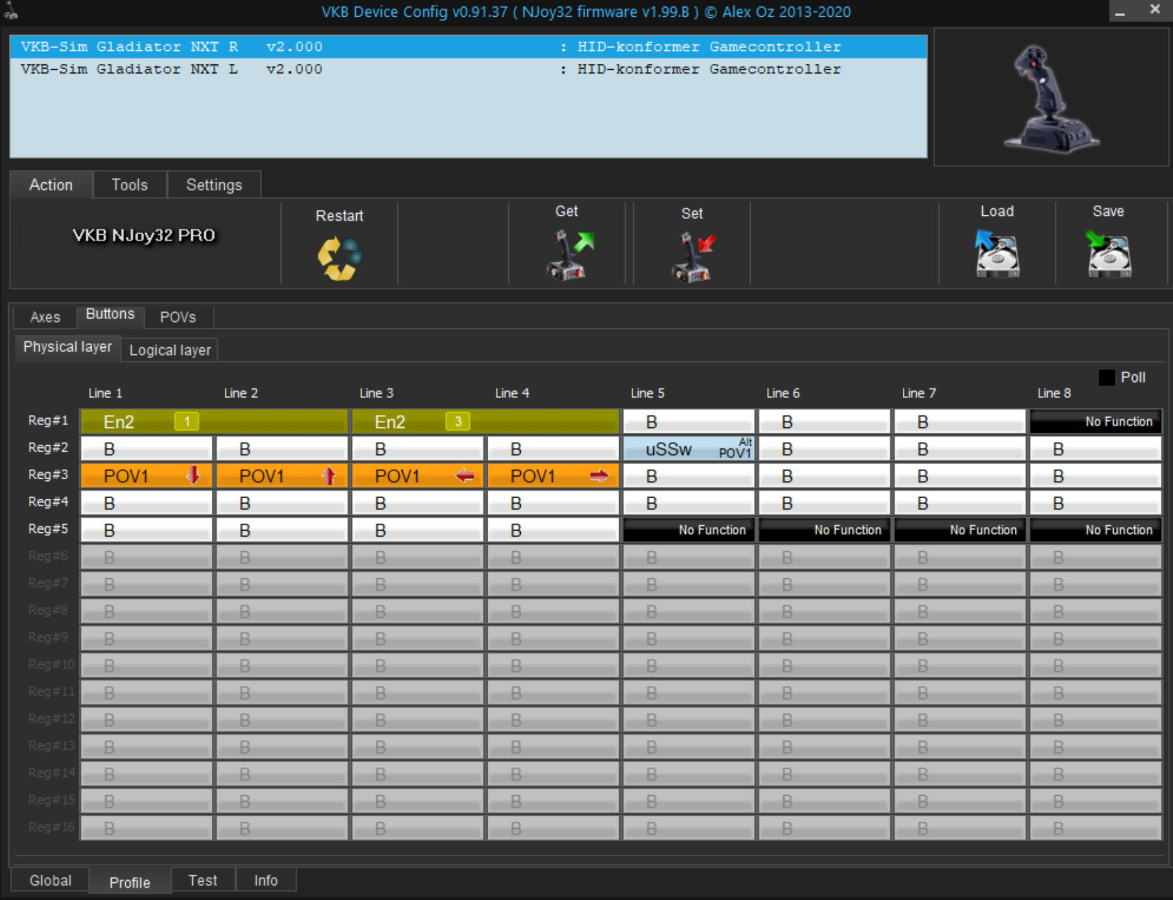The image size is (1173, 900).
Task: Click the Get joystick icon
Action: click(x=570, y=255)
